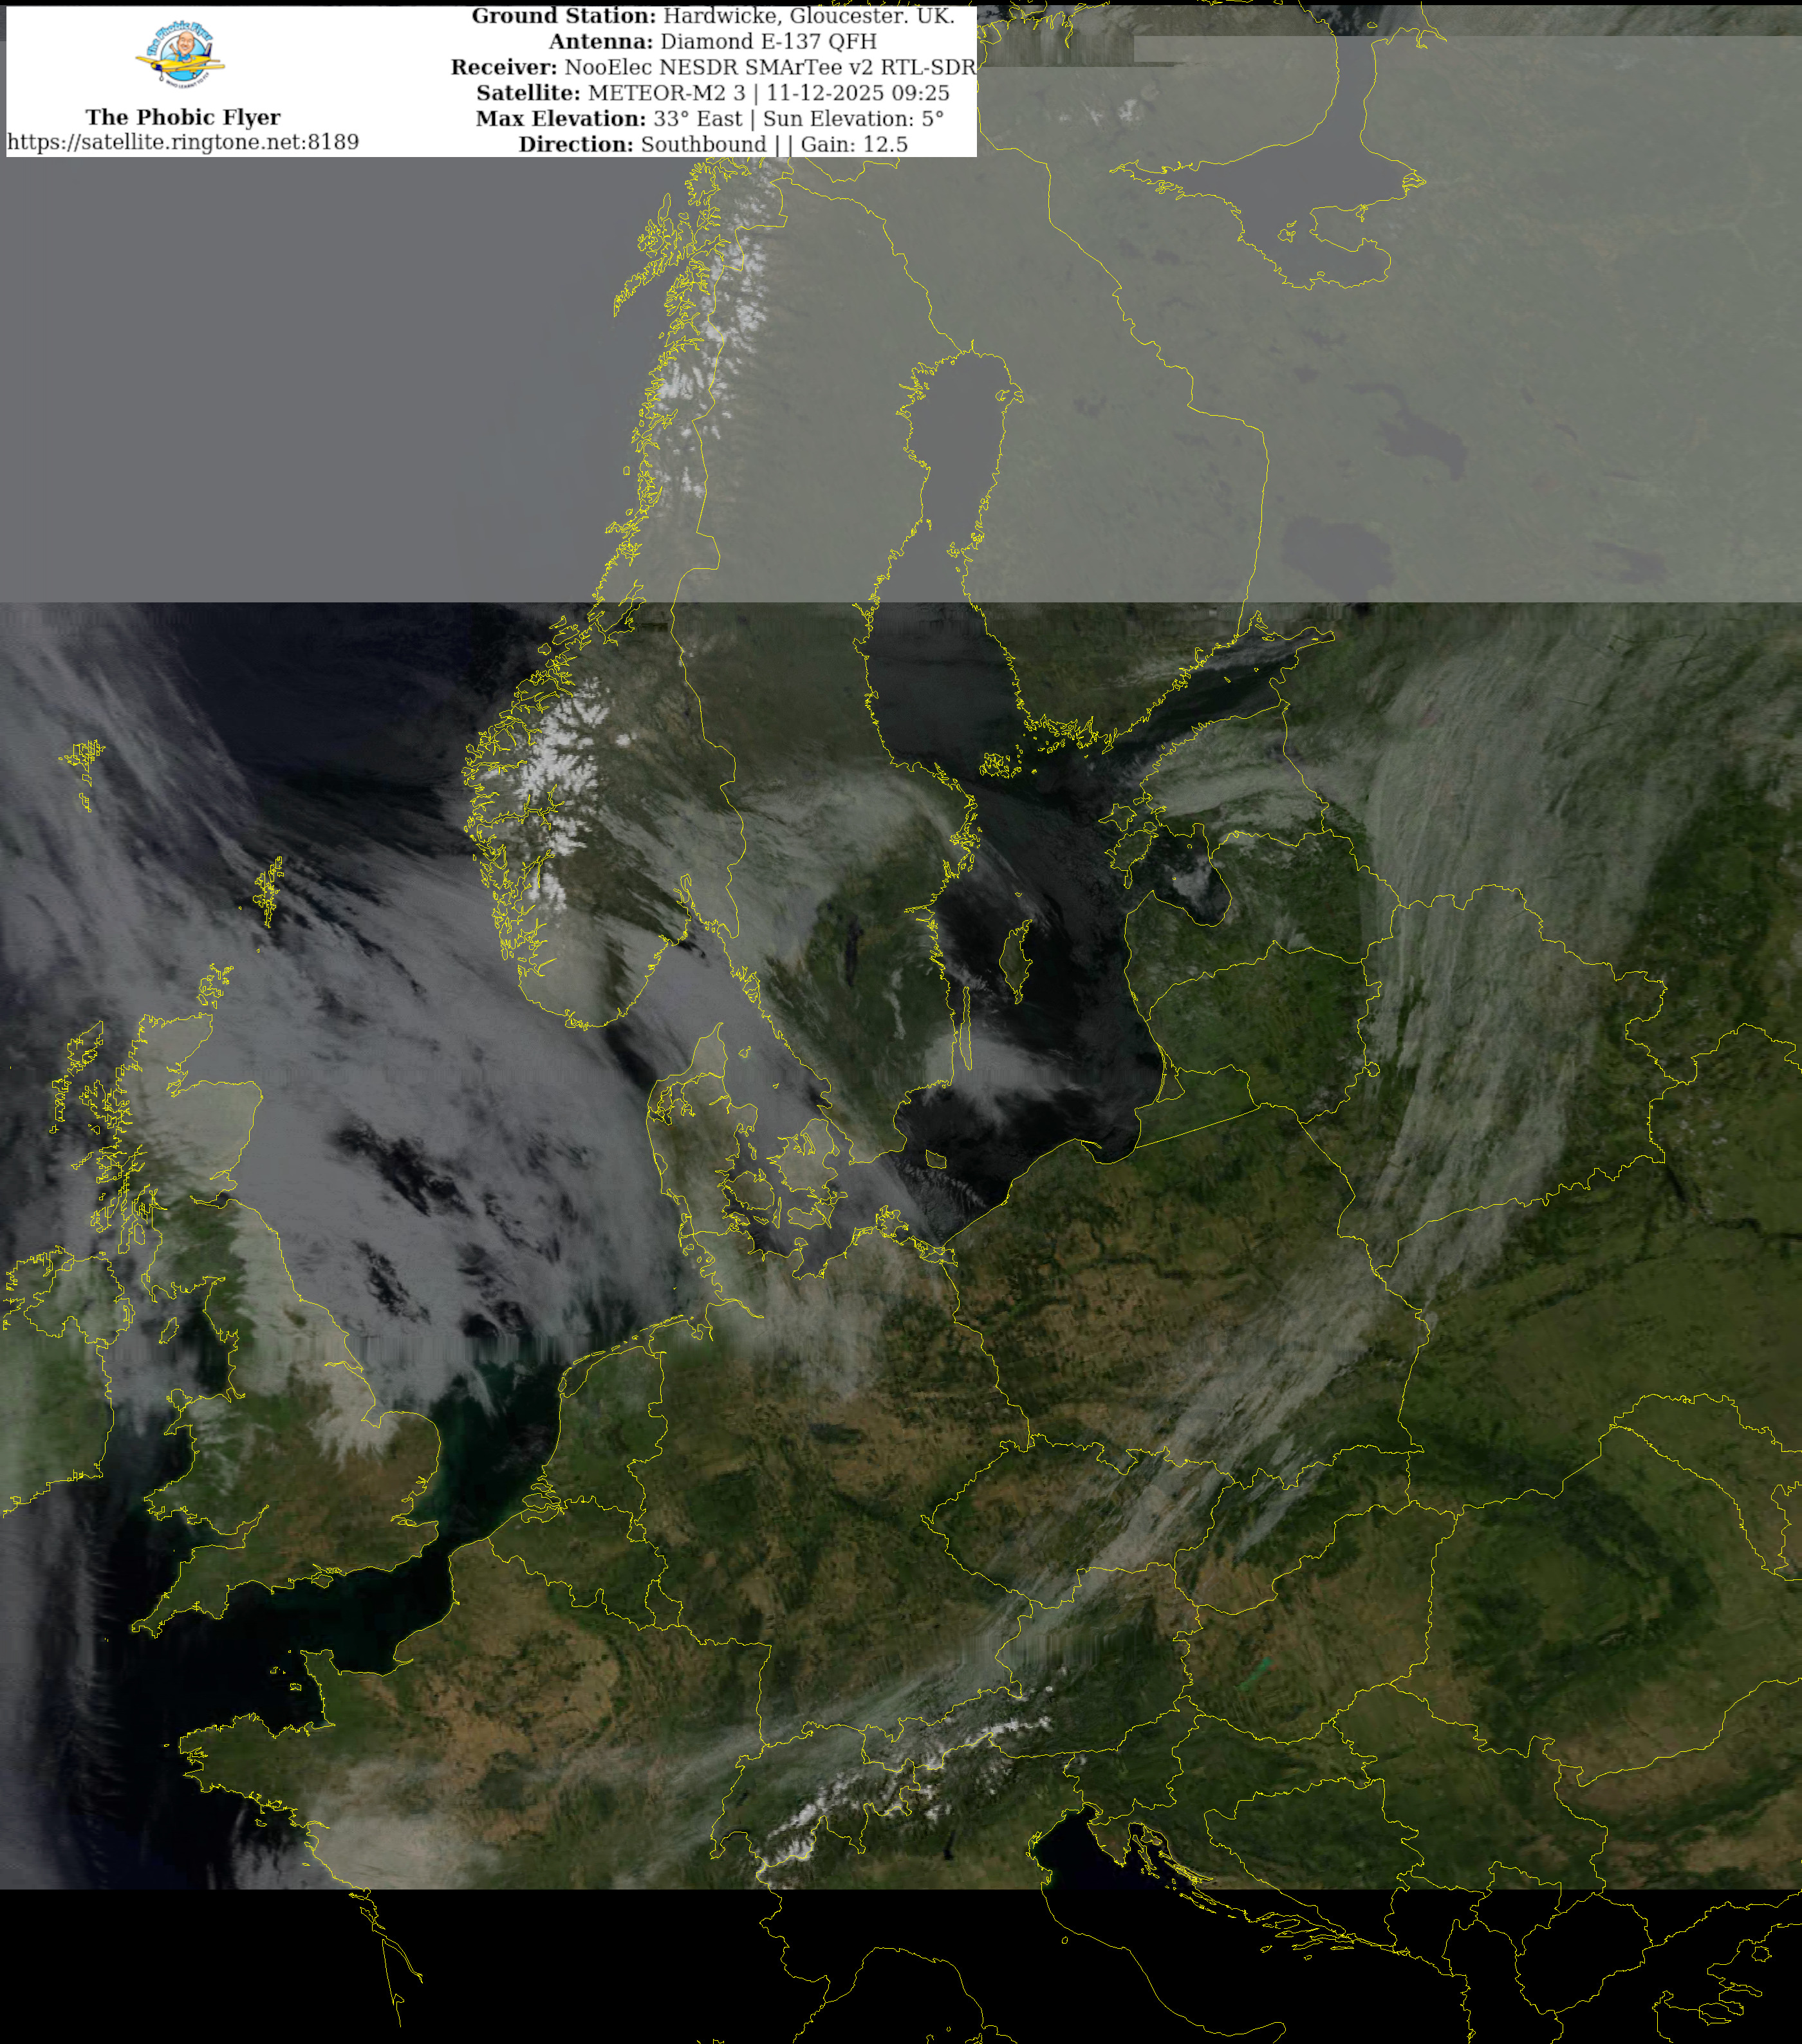The width and height of the screenshot is (1802, 2044).
Task: Click the METEOR-M2 3 satellite text
Action: tap(667, 93)
